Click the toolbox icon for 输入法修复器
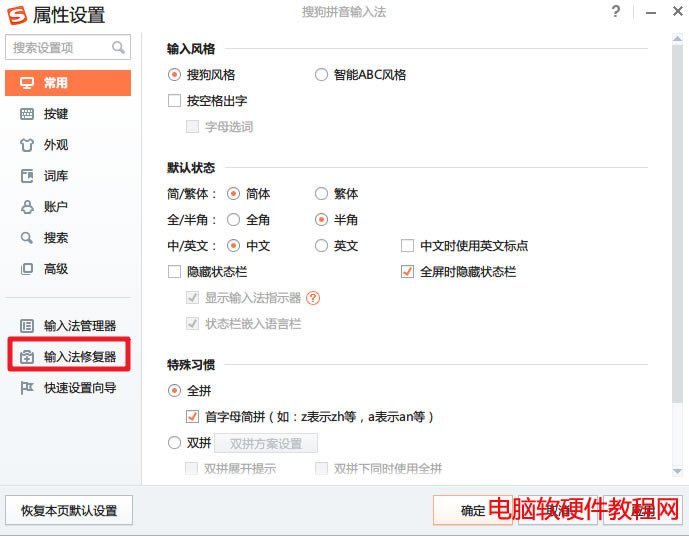Viewport: 689px width, 536px height. point(27,357)
